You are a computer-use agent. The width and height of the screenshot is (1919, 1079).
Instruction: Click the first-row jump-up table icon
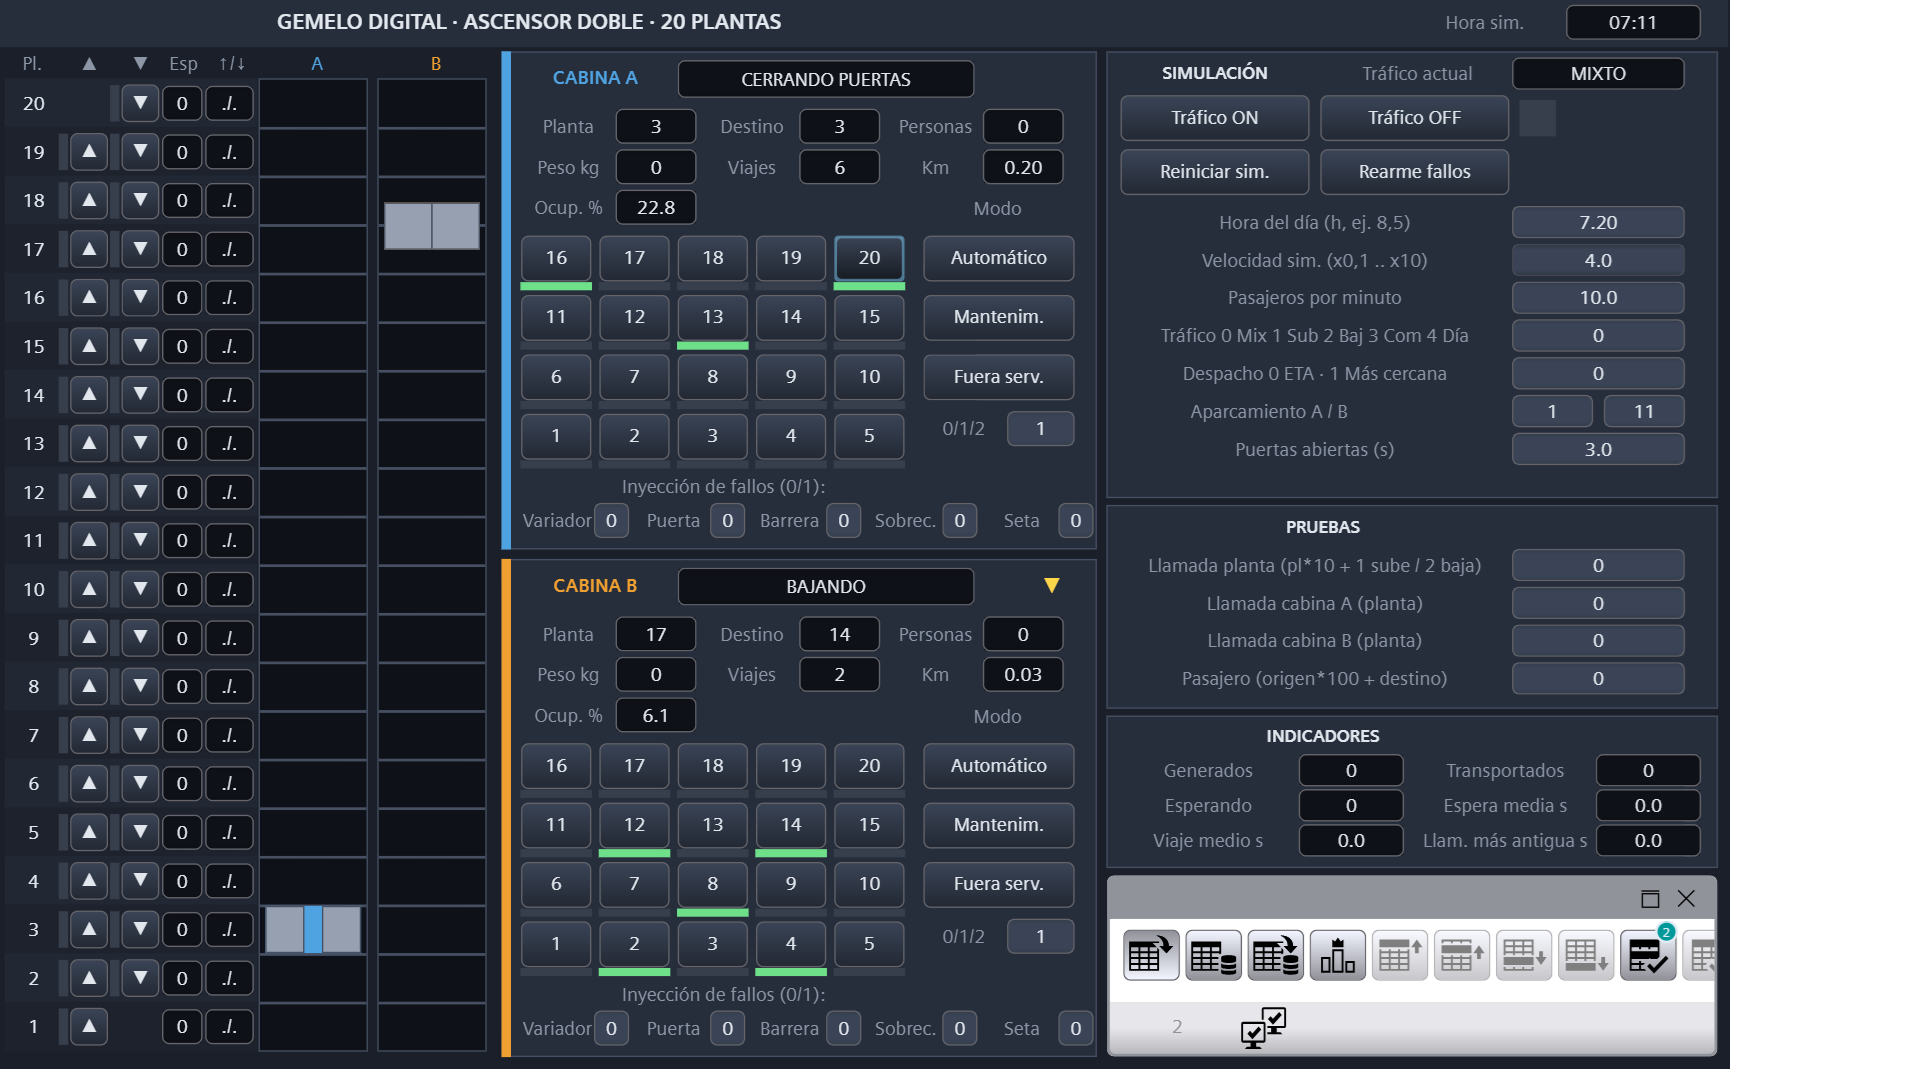[1399, 956]
